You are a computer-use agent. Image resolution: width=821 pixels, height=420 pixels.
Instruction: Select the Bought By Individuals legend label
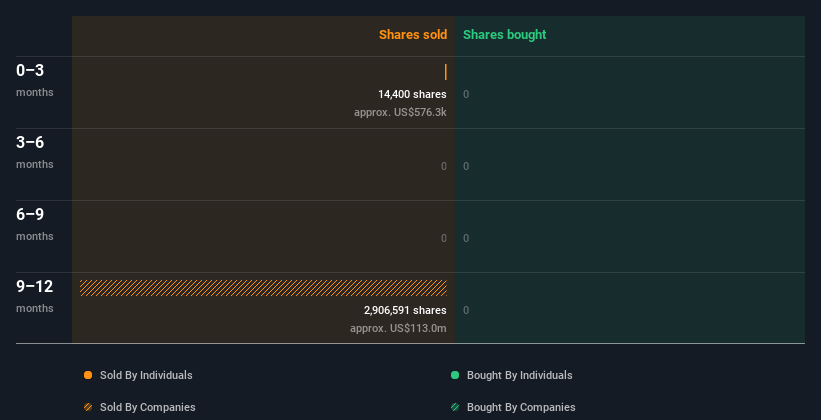coord(519,375)
